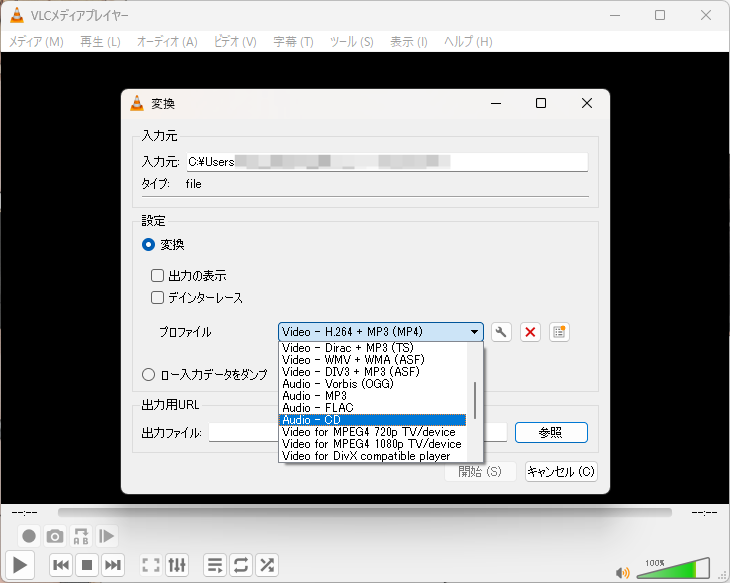This screenshot has width=730, height=583.
Task: Open ツール (S) menu
Action: coord(351,42)
